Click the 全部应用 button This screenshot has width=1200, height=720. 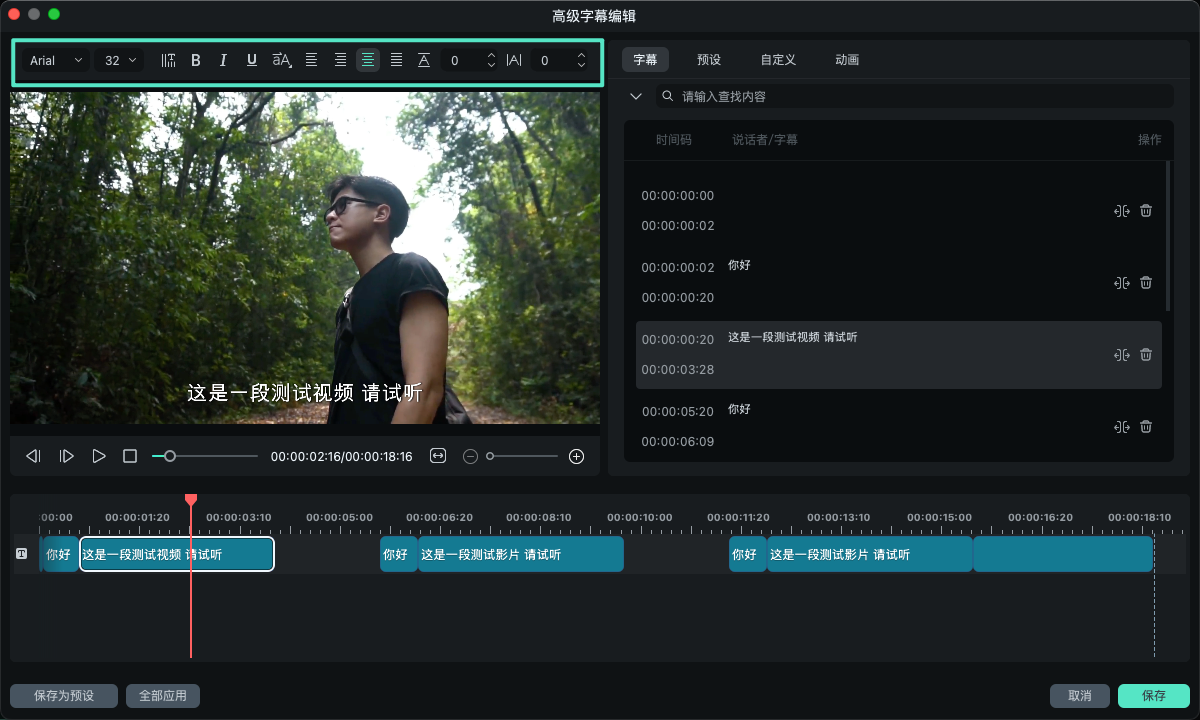coord(163,695)
